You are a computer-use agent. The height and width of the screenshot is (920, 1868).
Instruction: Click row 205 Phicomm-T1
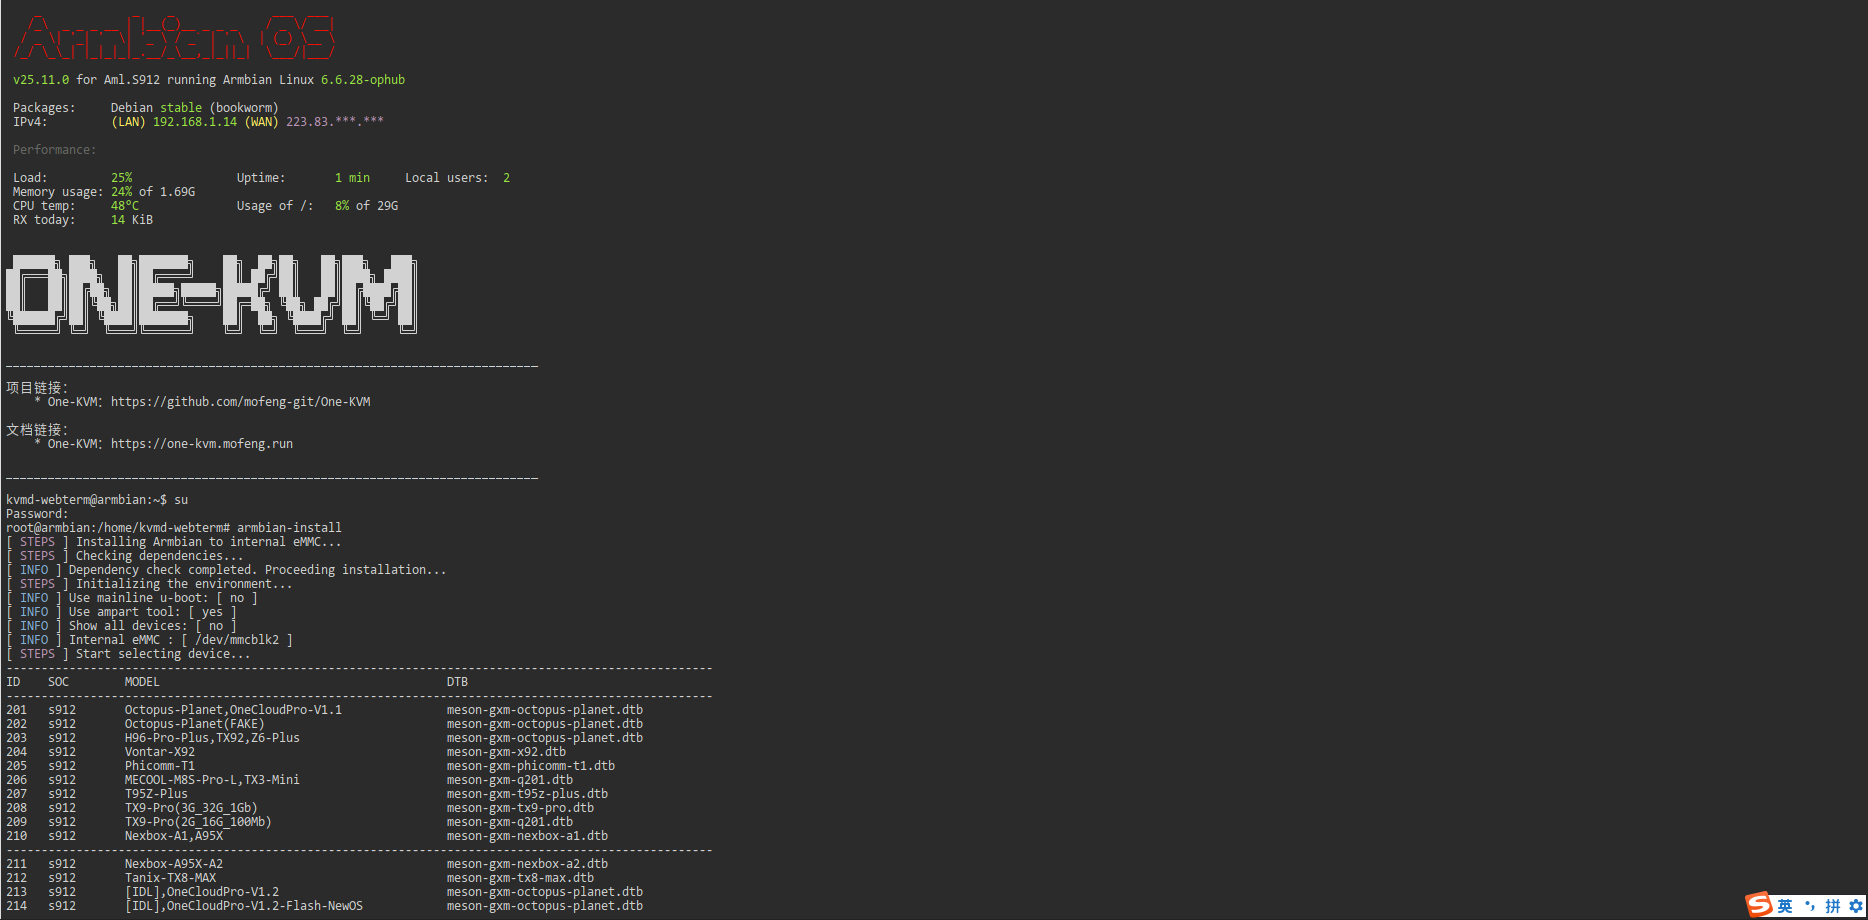[311, 766]
